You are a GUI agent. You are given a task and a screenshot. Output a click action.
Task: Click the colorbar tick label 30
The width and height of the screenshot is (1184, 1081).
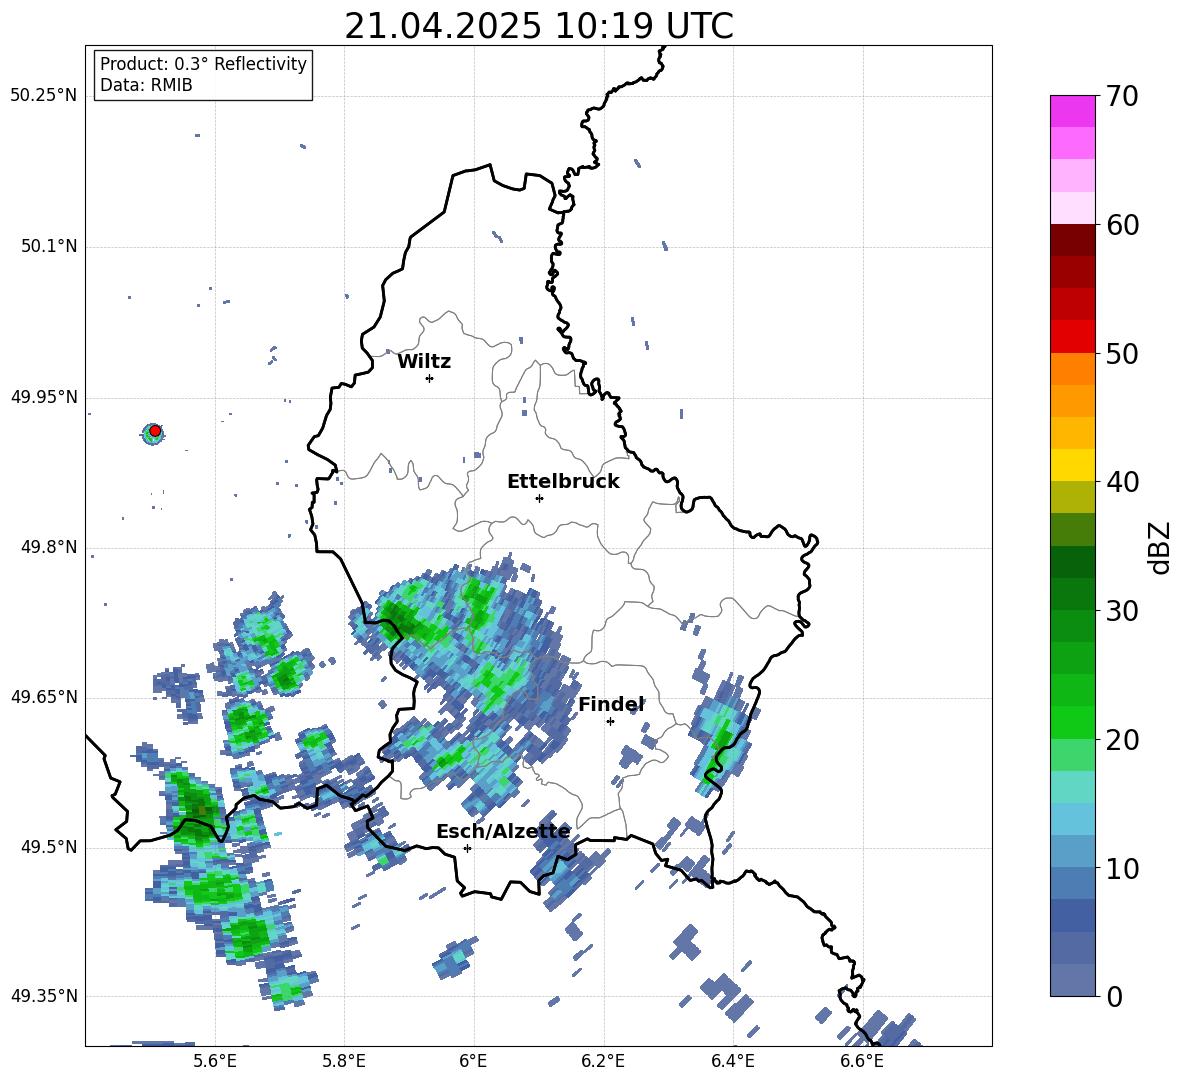(1122, 611)
